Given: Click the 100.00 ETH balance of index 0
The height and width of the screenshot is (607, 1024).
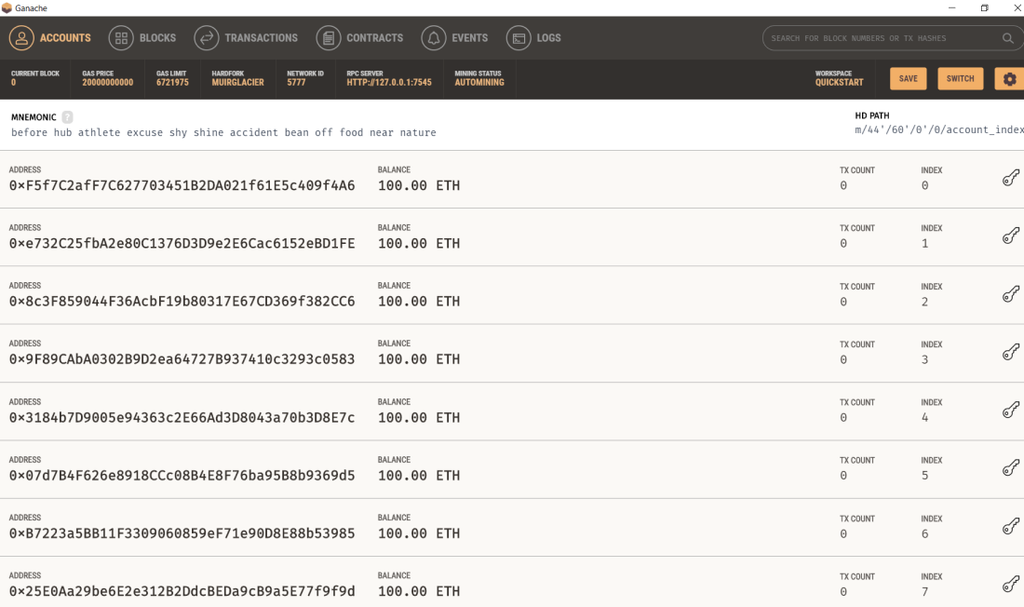Looking at the screenshot, I should coord(419,186).
